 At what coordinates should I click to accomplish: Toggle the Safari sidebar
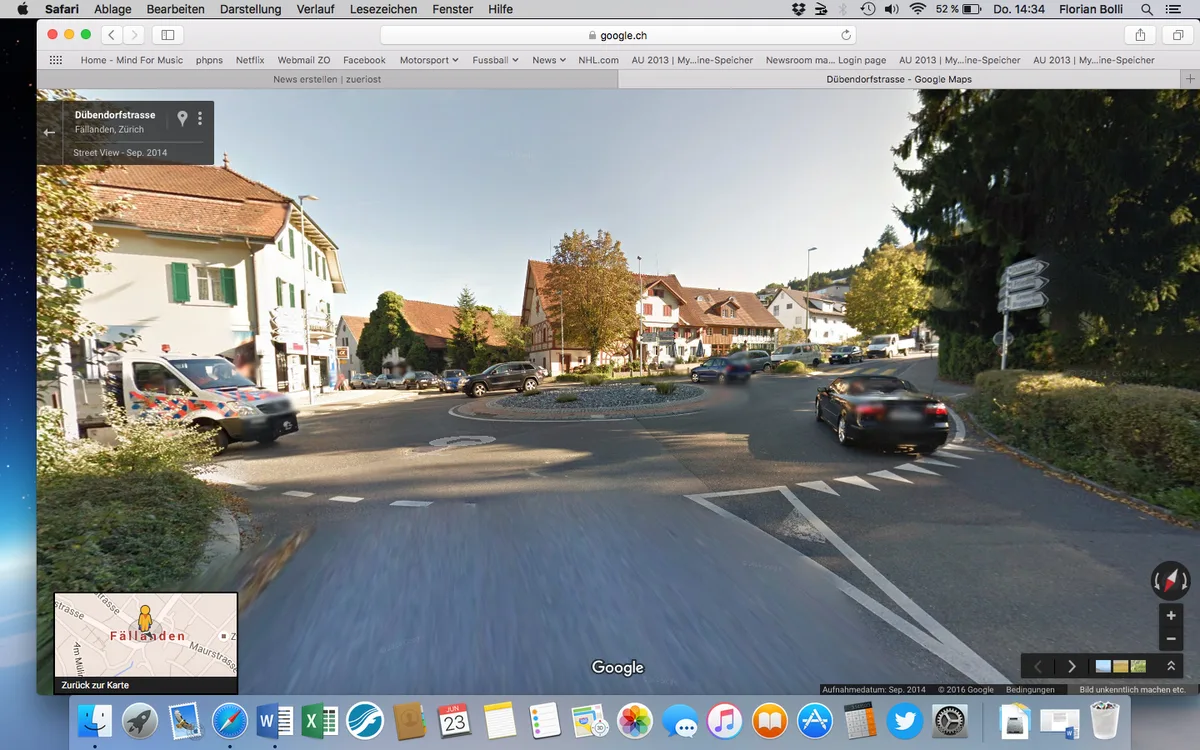coord(167,35)
